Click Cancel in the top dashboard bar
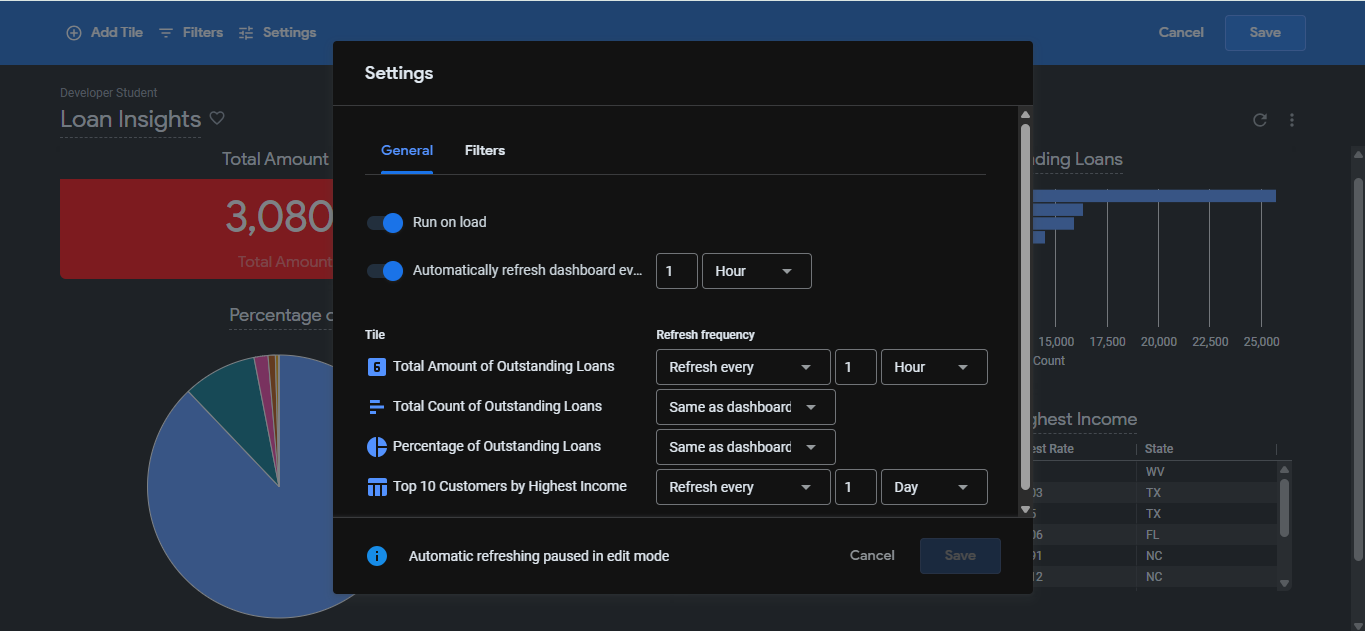Viewport: 1365px width, 631px height. tap(1181, 33)
